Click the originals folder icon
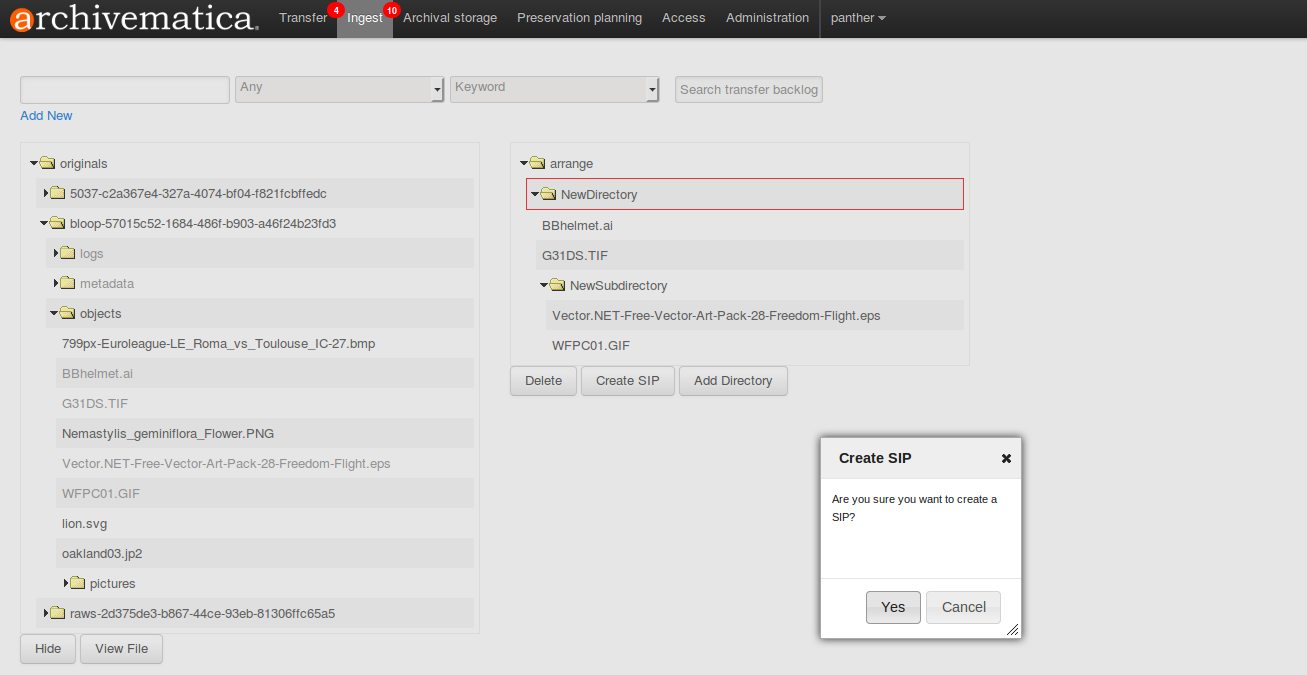Screen dimensions: 1307x675 47,163
